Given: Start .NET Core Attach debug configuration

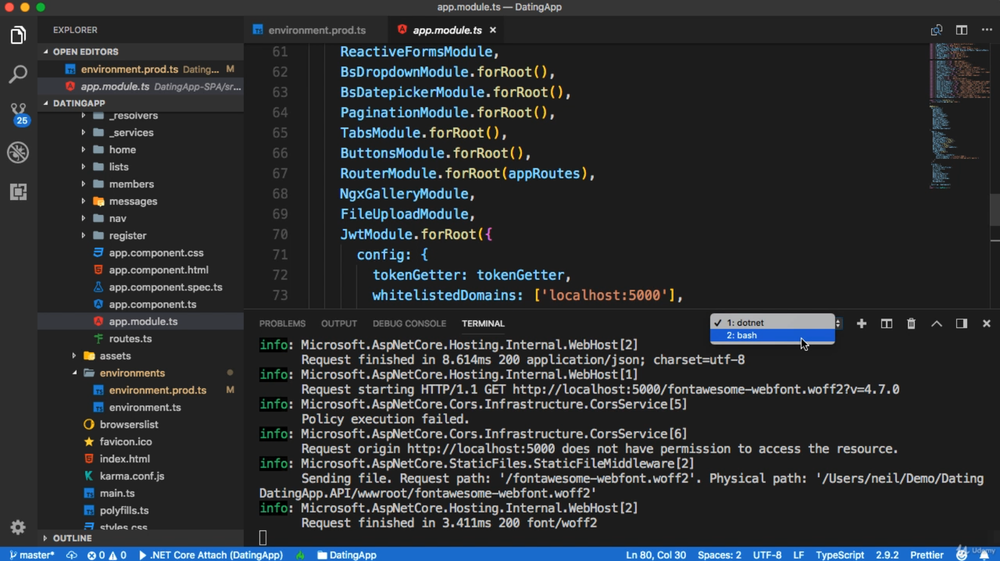Looking at the screenshot, I should 210,555.
